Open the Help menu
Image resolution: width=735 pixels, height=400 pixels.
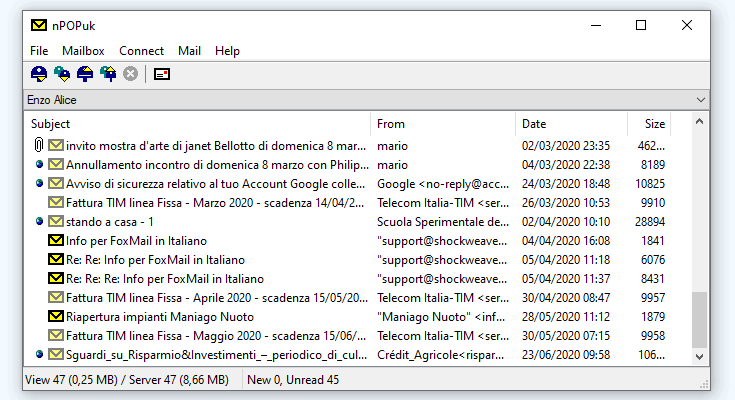point(227,51)
